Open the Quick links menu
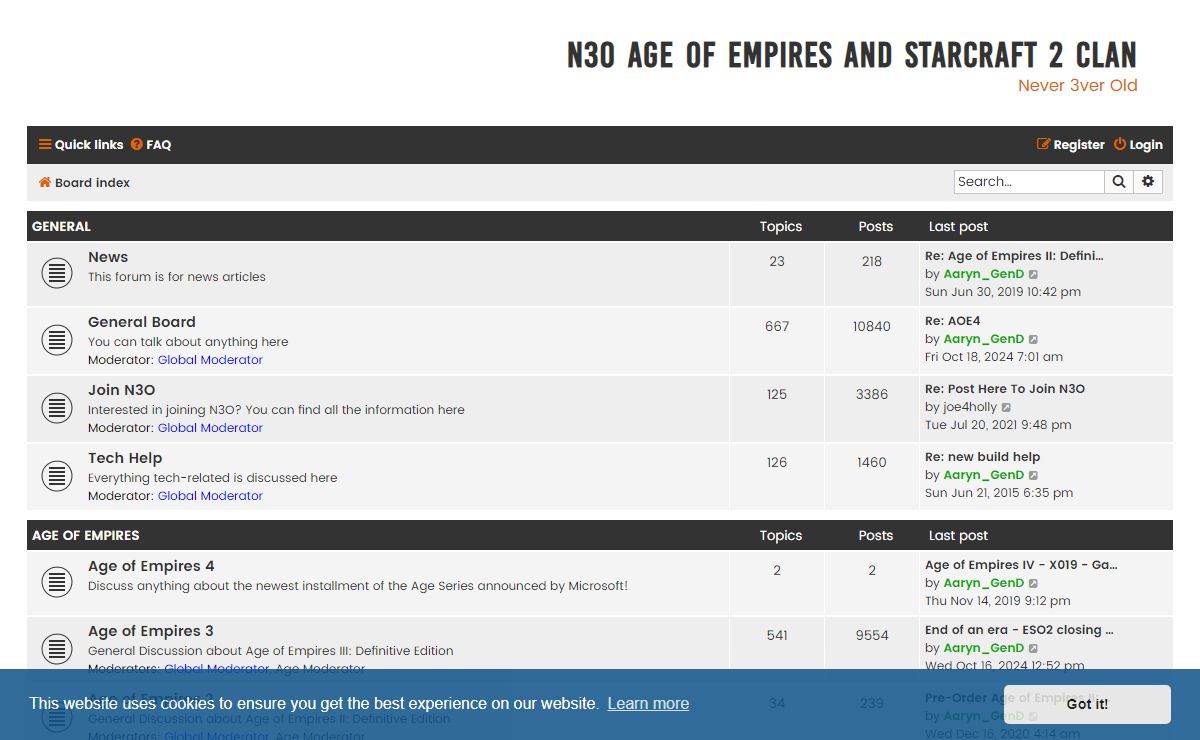Image resolution: width=1200 pixels, height=740 pixels. 81,145
